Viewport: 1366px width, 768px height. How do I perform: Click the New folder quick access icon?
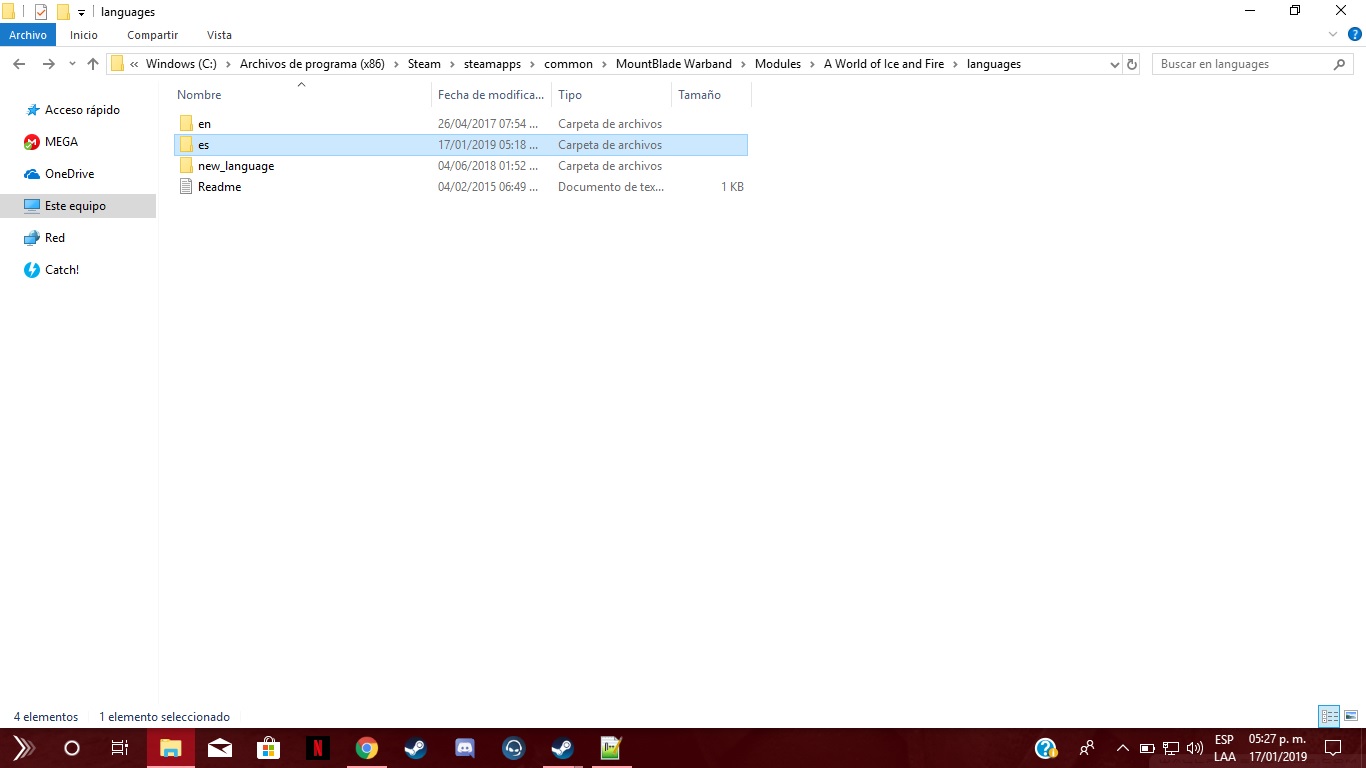[63, 12]
